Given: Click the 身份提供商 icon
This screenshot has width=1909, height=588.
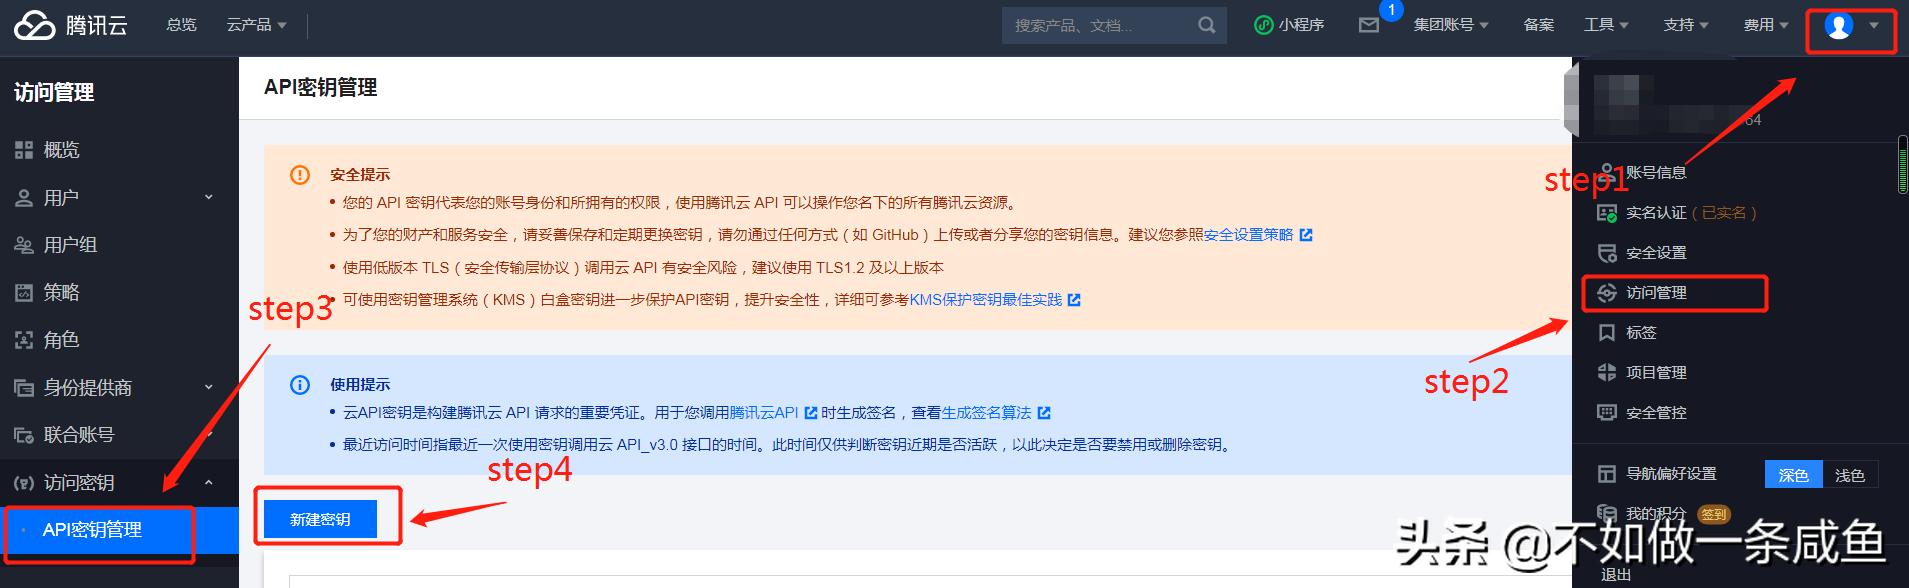Looking at the screenshot, I should (24, 388).
